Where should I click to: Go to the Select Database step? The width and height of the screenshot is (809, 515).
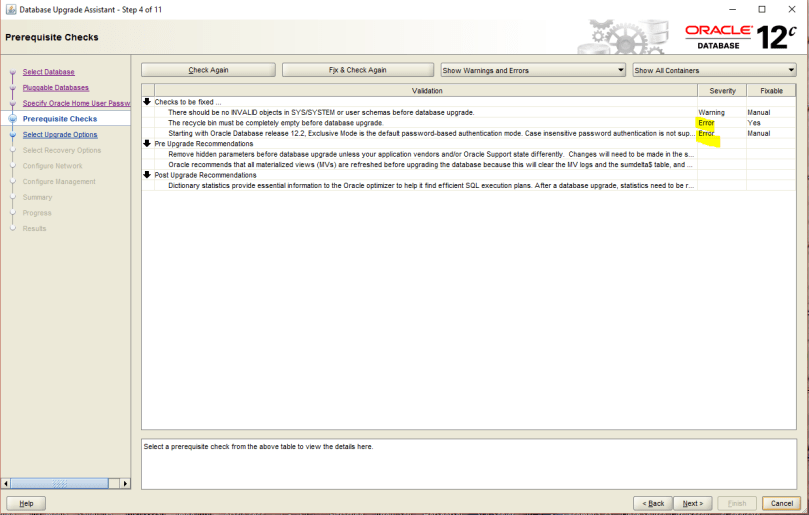pyautogui.click(x=48, y=72)
